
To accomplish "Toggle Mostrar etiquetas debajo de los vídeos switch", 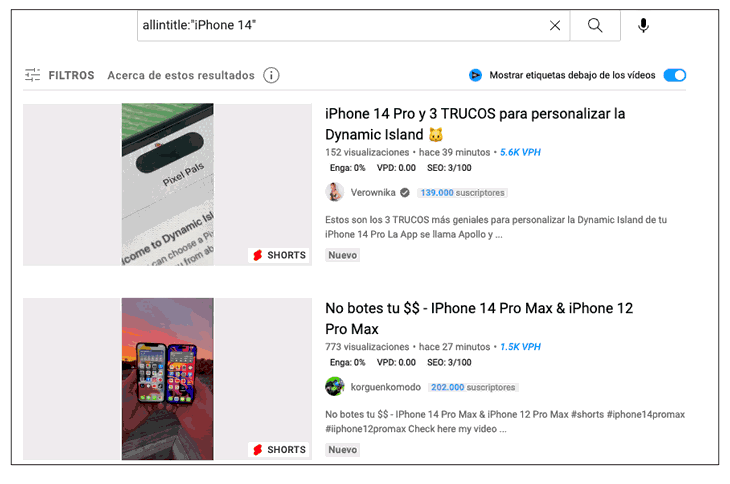I will coord(675,75).
